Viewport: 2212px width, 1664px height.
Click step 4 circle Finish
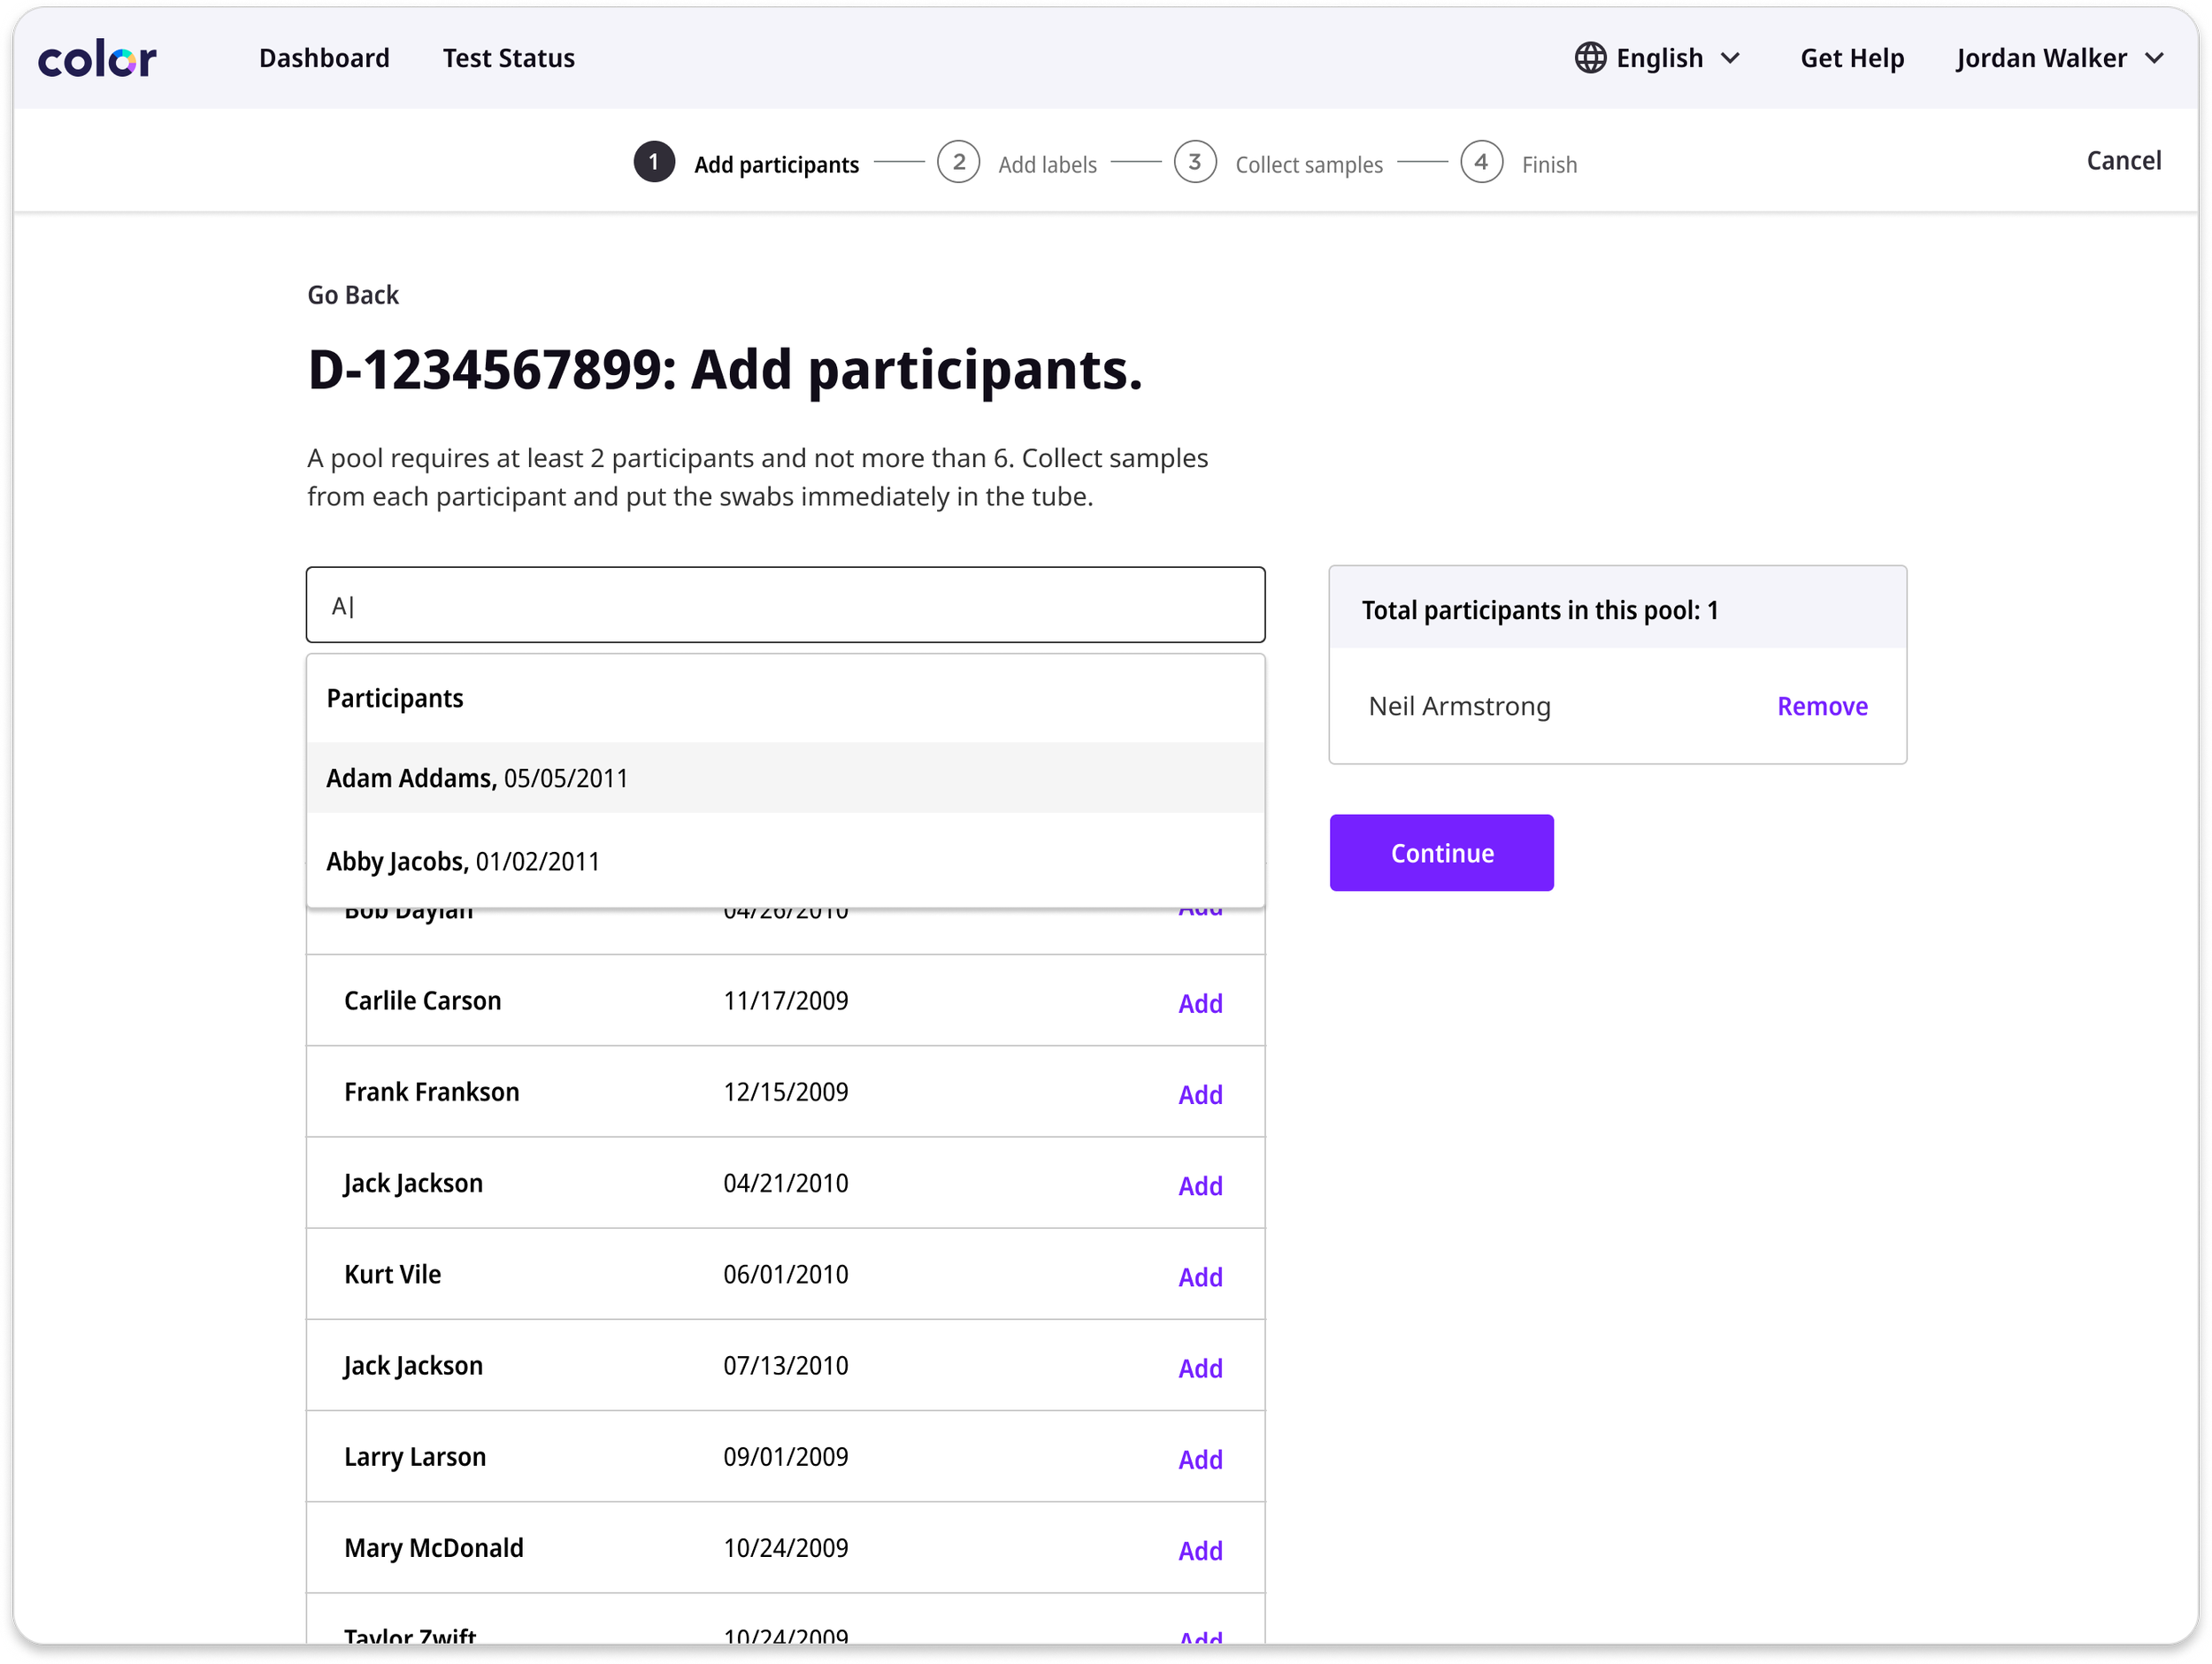click(1481, 162)
